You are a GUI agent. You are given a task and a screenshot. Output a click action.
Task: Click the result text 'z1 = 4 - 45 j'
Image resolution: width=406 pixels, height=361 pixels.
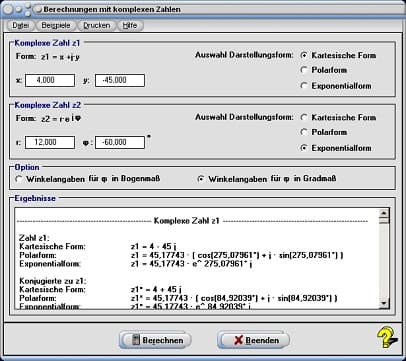154,247
